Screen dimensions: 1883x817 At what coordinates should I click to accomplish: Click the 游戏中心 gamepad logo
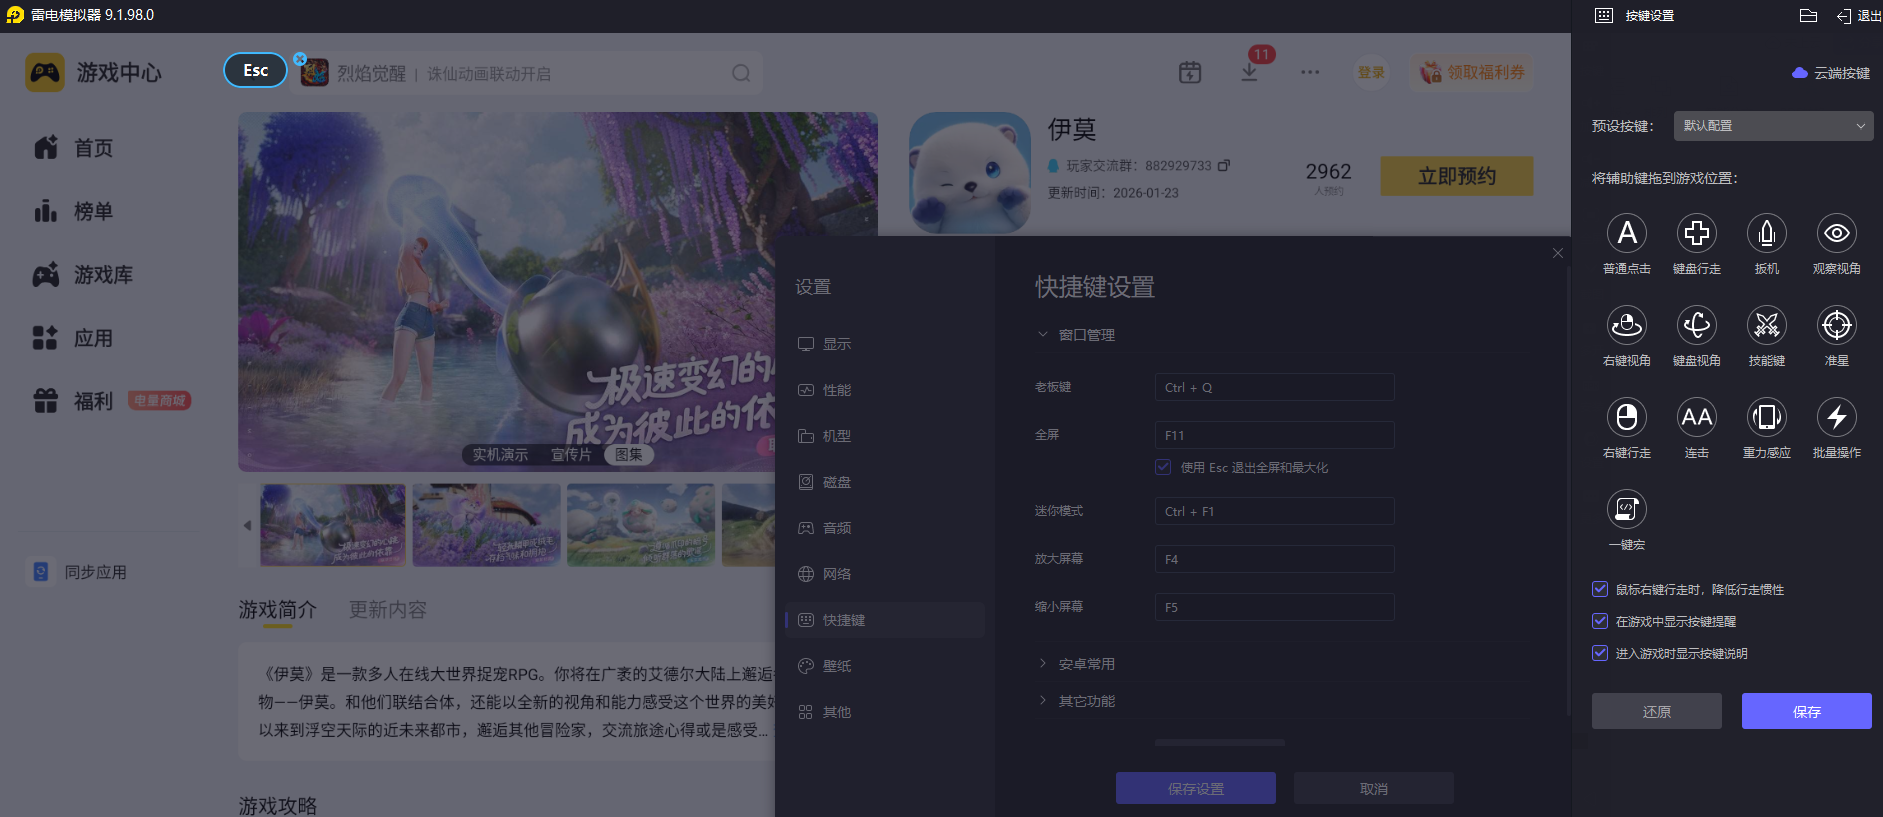[x=45, y=73]
